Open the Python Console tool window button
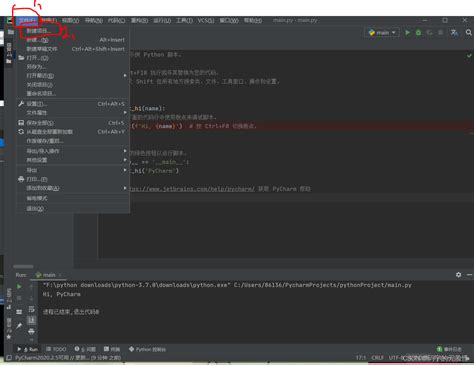Viewport: 474px width, 365px height. tap(147, 349)
